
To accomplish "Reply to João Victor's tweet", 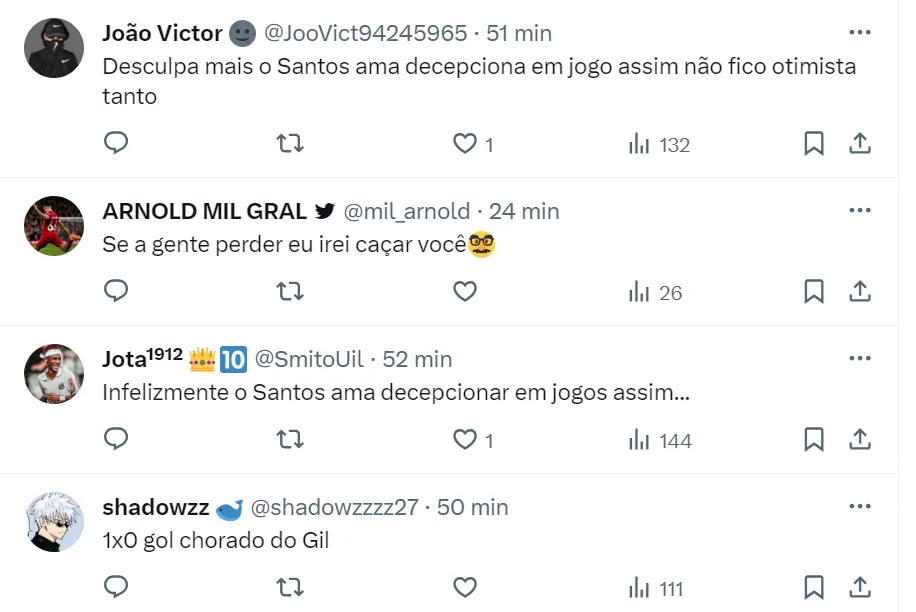I will (x=116, y=144).
